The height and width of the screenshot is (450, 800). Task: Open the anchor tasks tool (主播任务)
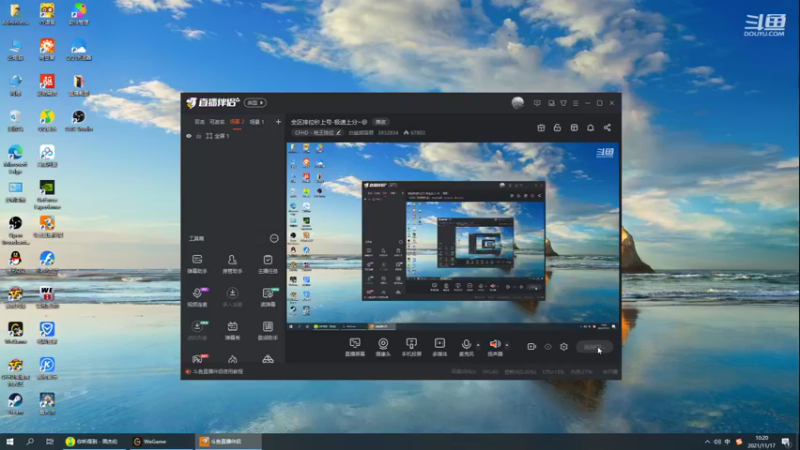pos(267,264)
